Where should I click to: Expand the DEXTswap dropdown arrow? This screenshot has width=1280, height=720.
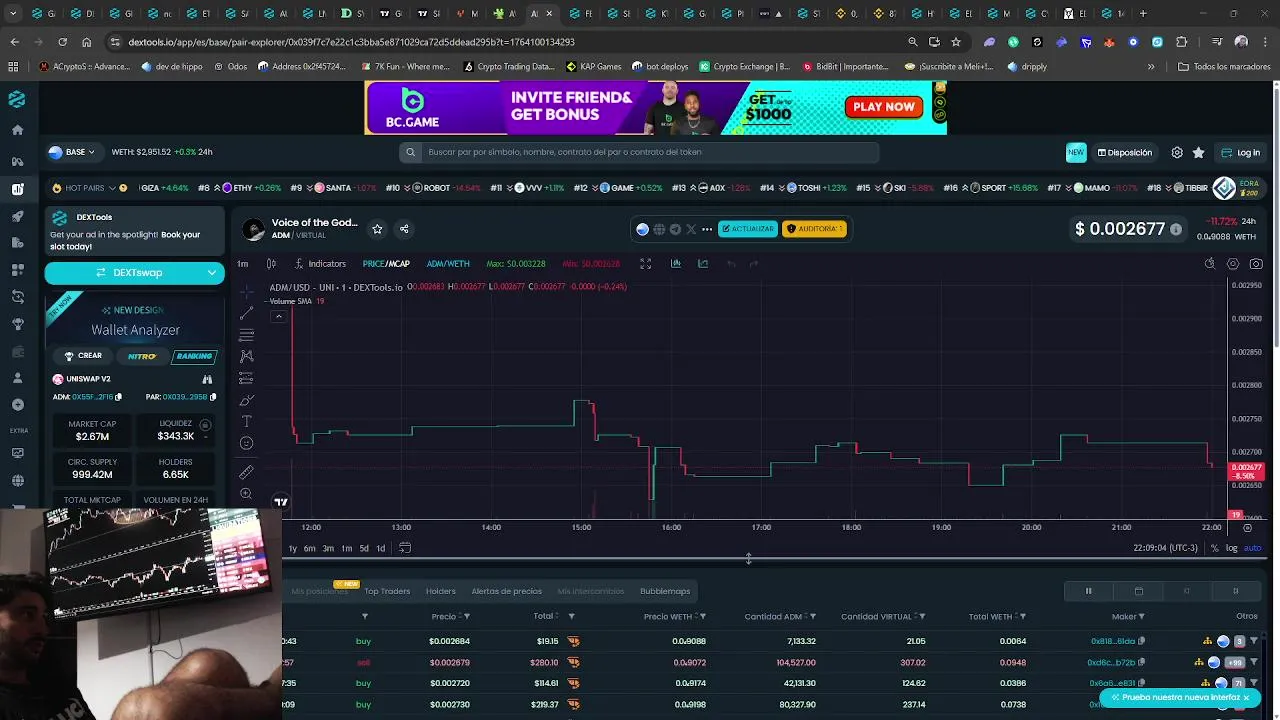pyautogui.click(x=212, y=272)
